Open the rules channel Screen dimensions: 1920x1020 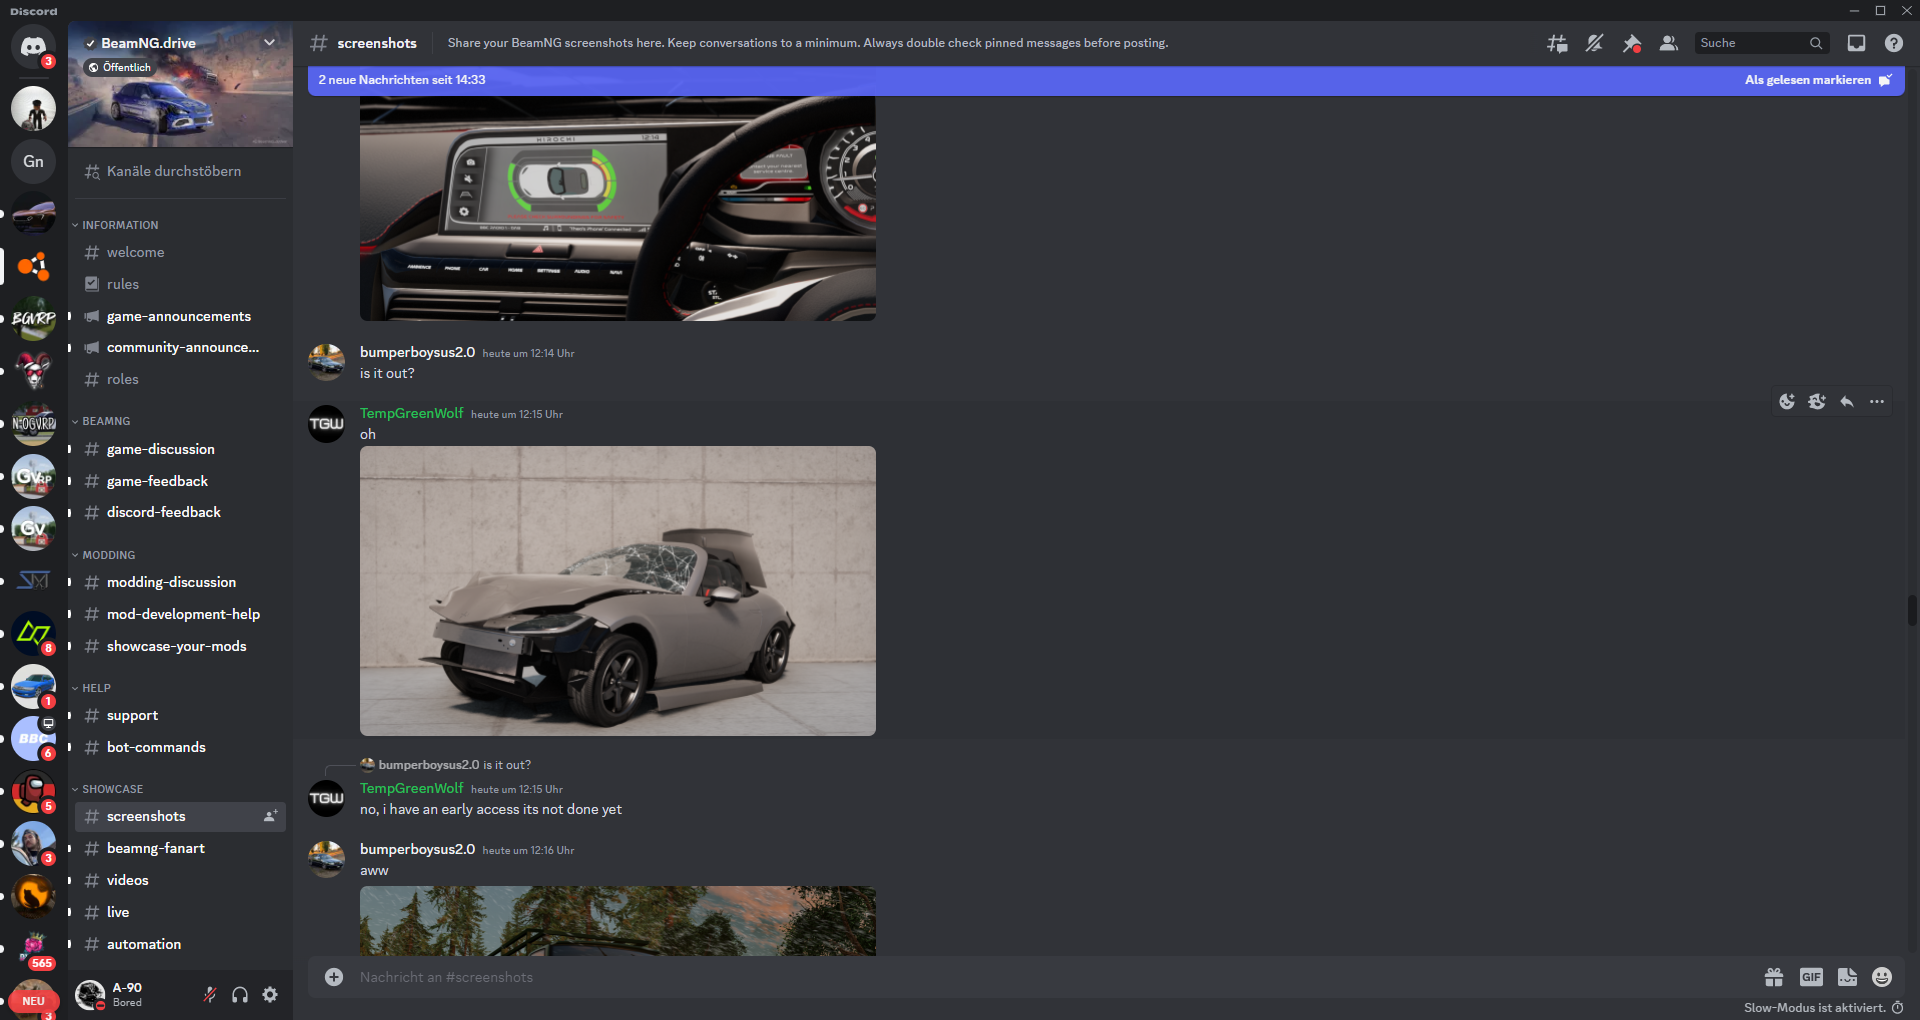click(x=180, y=284)
